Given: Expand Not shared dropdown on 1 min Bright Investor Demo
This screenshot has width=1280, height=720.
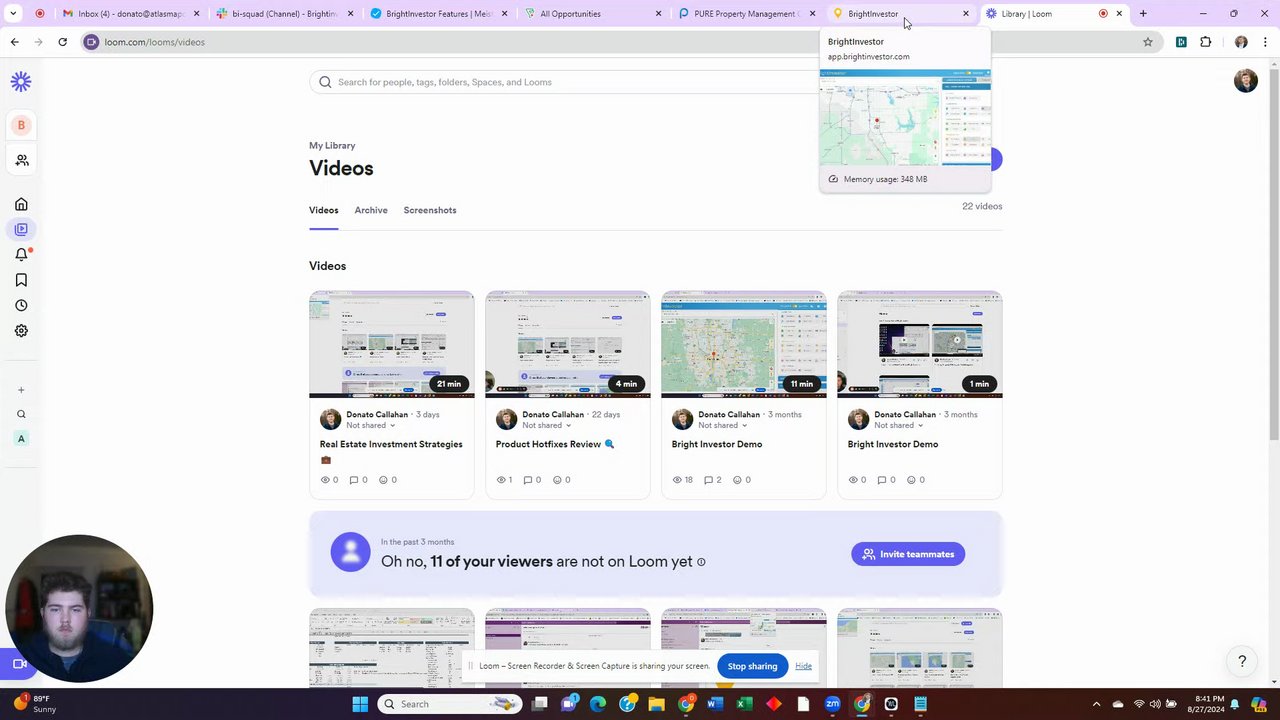Looking at the screenshot, I should (x=898, y=426).
